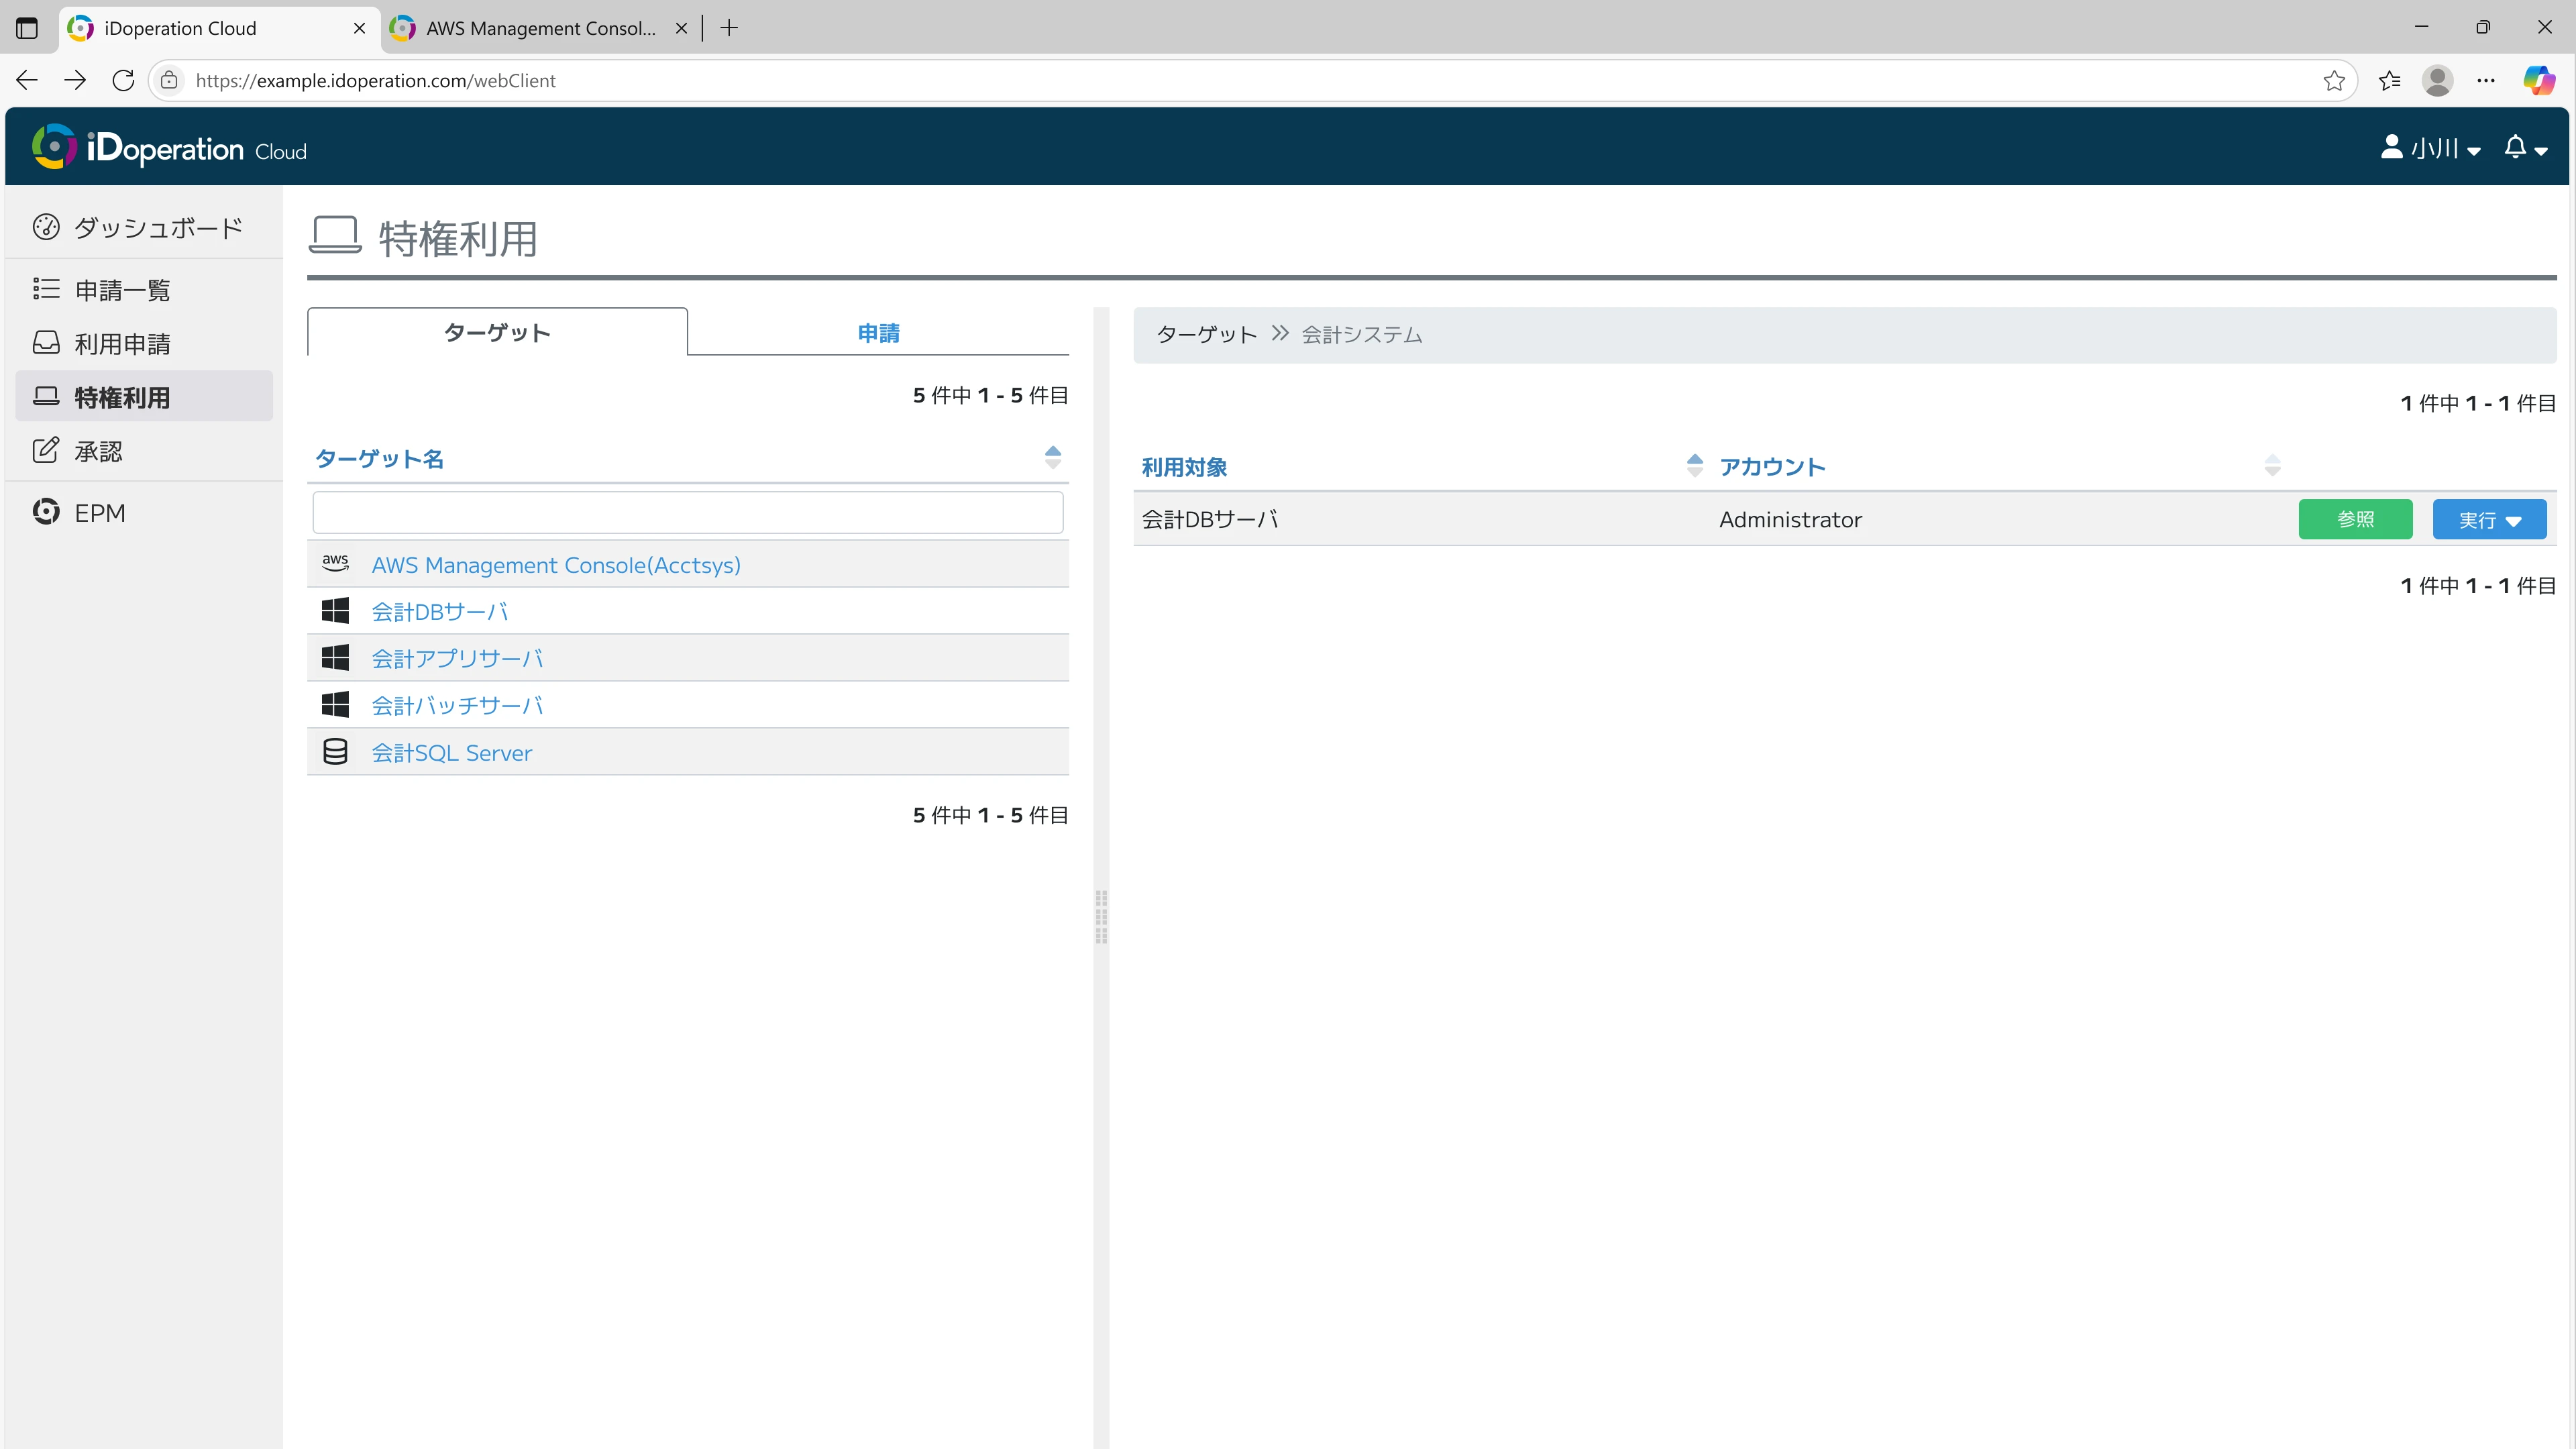Click the database icon beside 会計SQL Server
The width and height of the screenshot is (2576, 1449).
pos(335,752)
